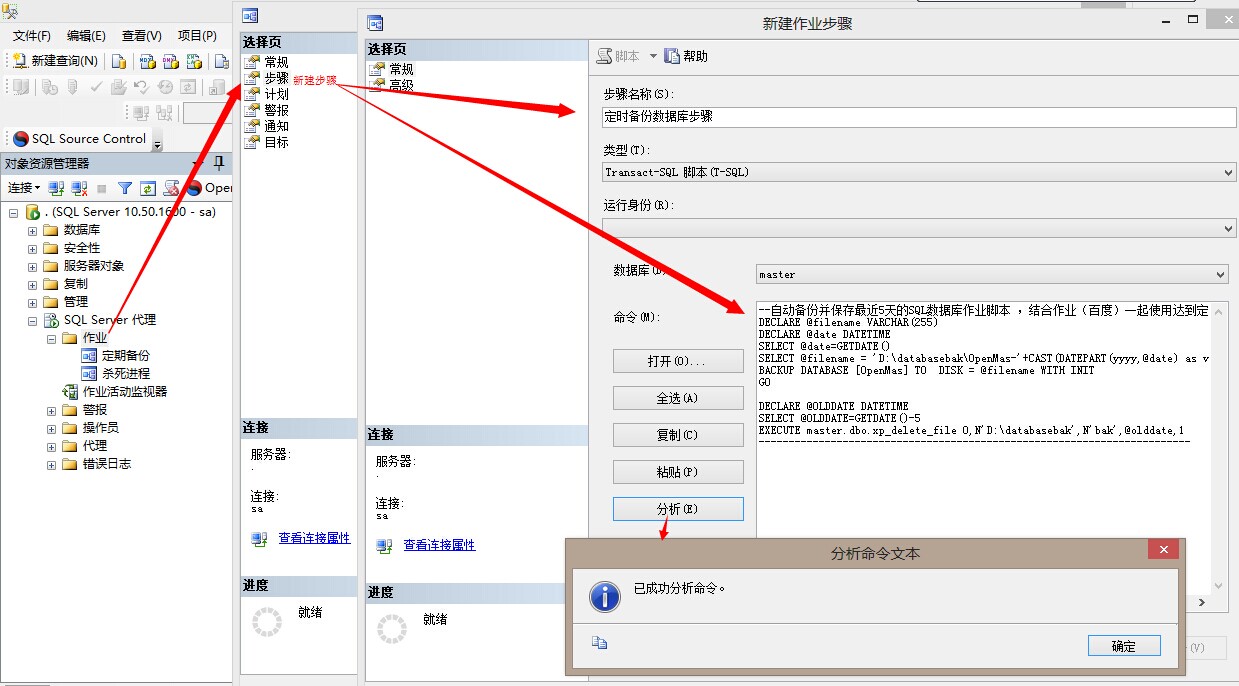Click the 复制(C) button
The image size is (1239, 686).
(678, 435)
